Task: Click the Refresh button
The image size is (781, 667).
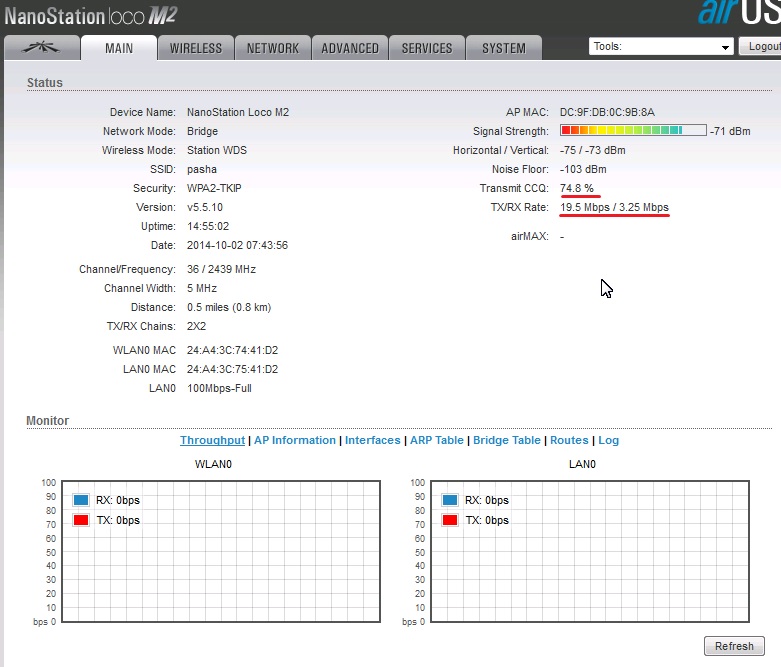Action: tap(734, 646)
